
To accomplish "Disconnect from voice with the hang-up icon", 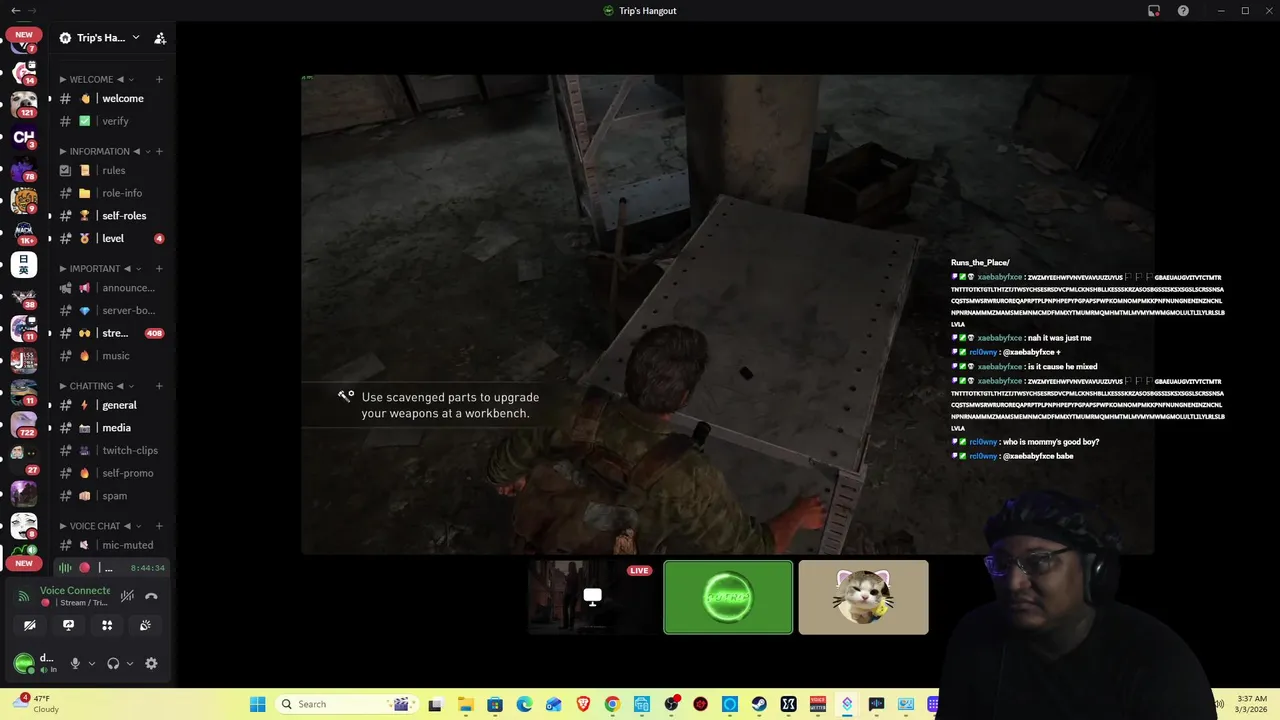I will pyautogui.click(x=151, y=596).
